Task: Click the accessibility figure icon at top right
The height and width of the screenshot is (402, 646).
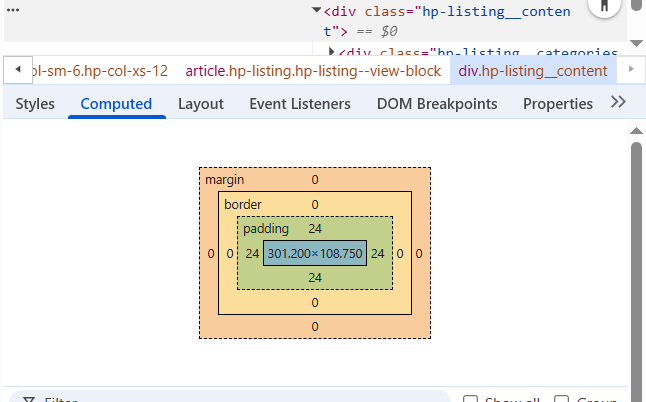Action: [x=604, y=6]
